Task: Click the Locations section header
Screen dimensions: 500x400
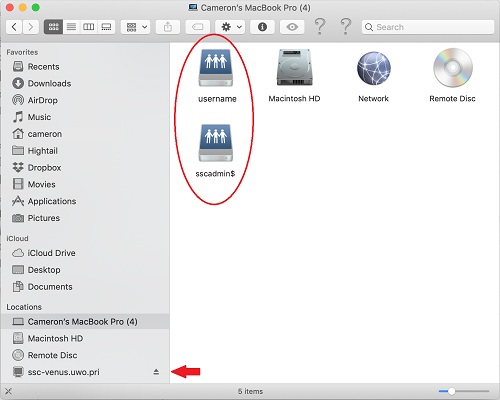Action: point(24,307)
